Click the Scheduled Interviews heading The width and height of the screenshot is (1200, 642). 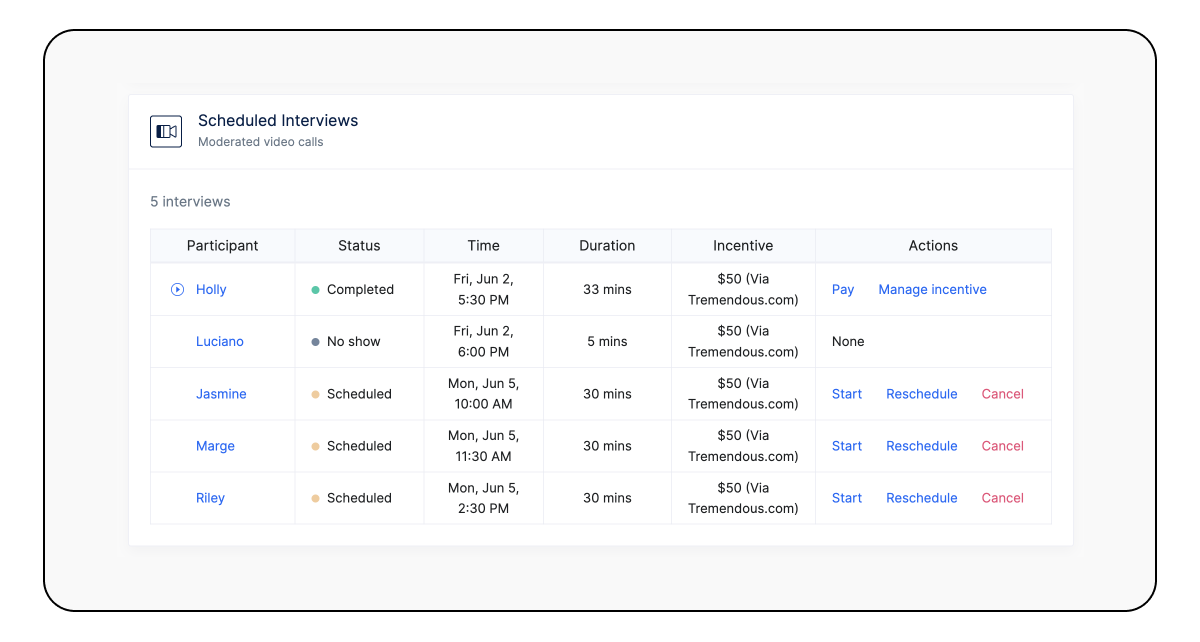tap(278, 121)
